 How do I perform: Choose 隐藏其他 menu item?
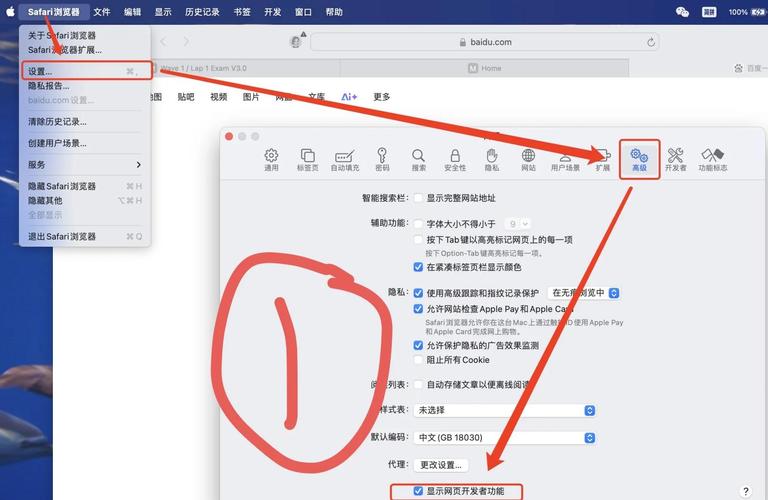click(85, 200)
